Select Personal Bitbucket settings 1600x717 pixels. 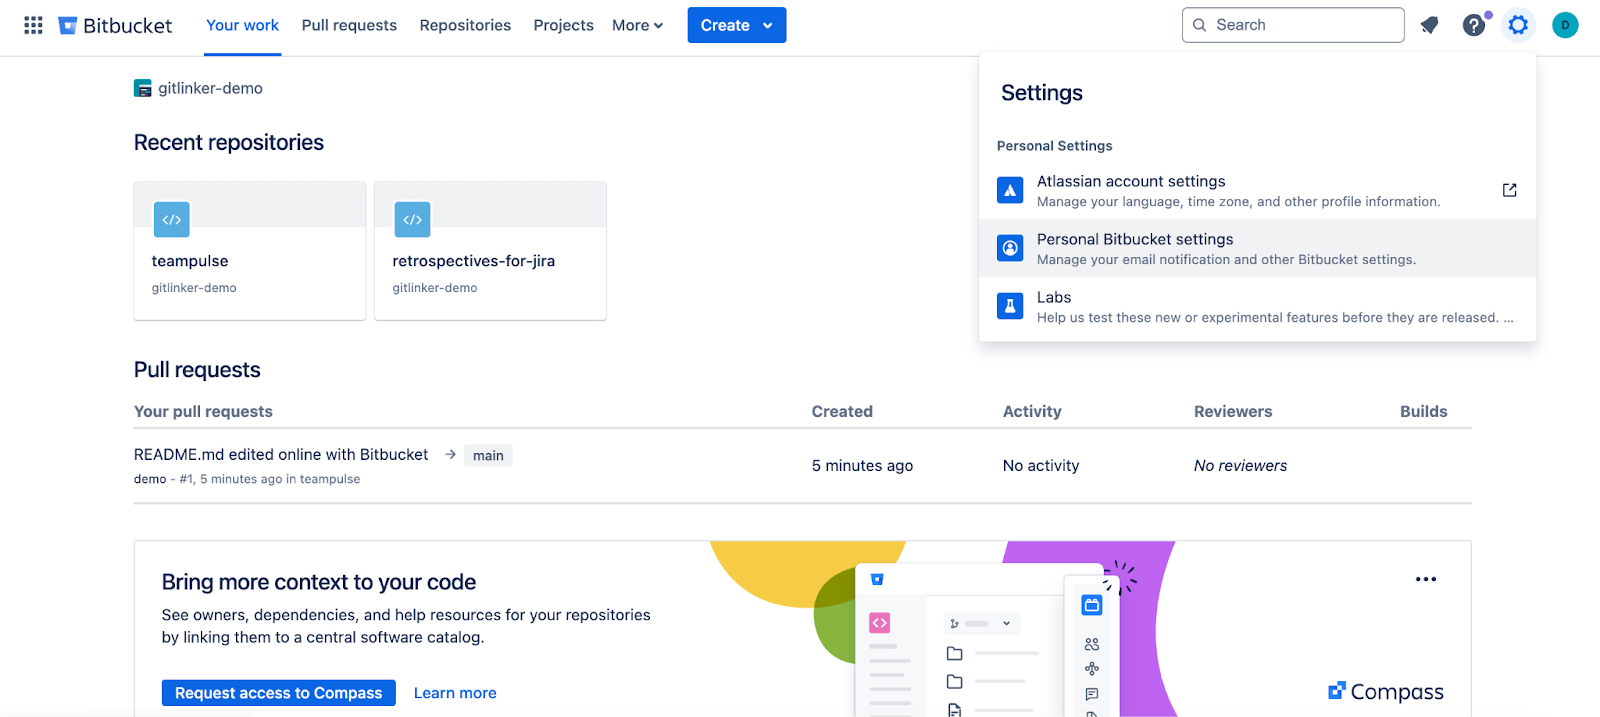click(1135, 248)
